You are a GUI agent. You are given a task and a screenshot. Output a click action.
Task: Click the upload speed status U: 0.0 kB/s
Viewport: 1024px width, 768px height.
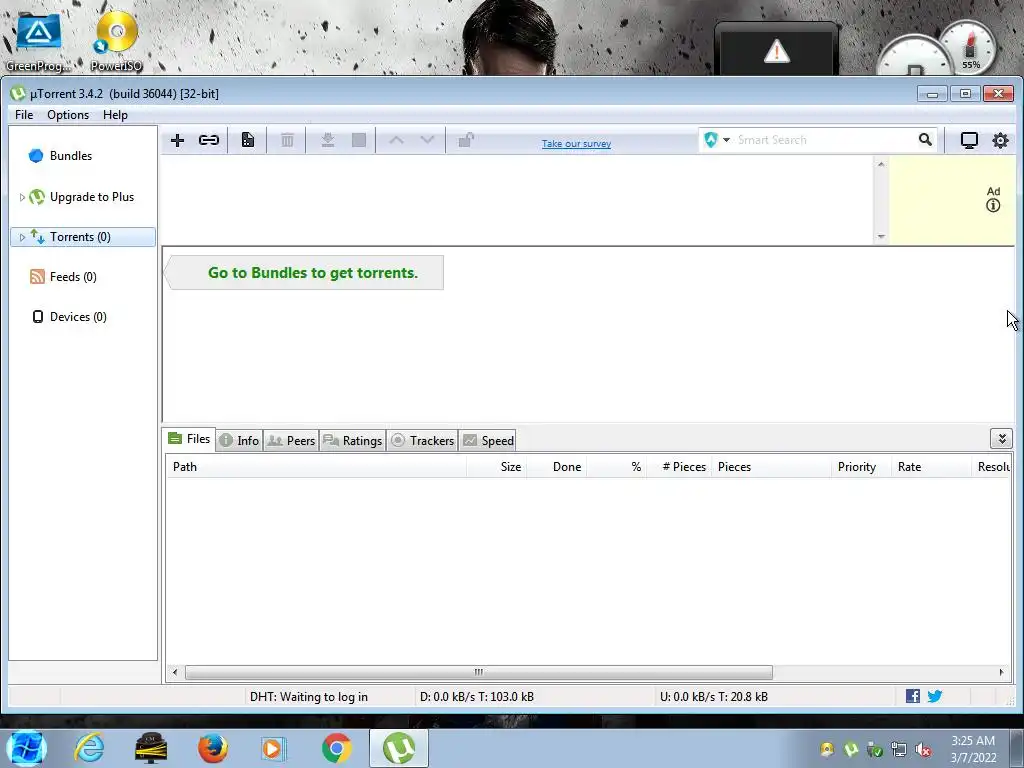coord(714,697)
